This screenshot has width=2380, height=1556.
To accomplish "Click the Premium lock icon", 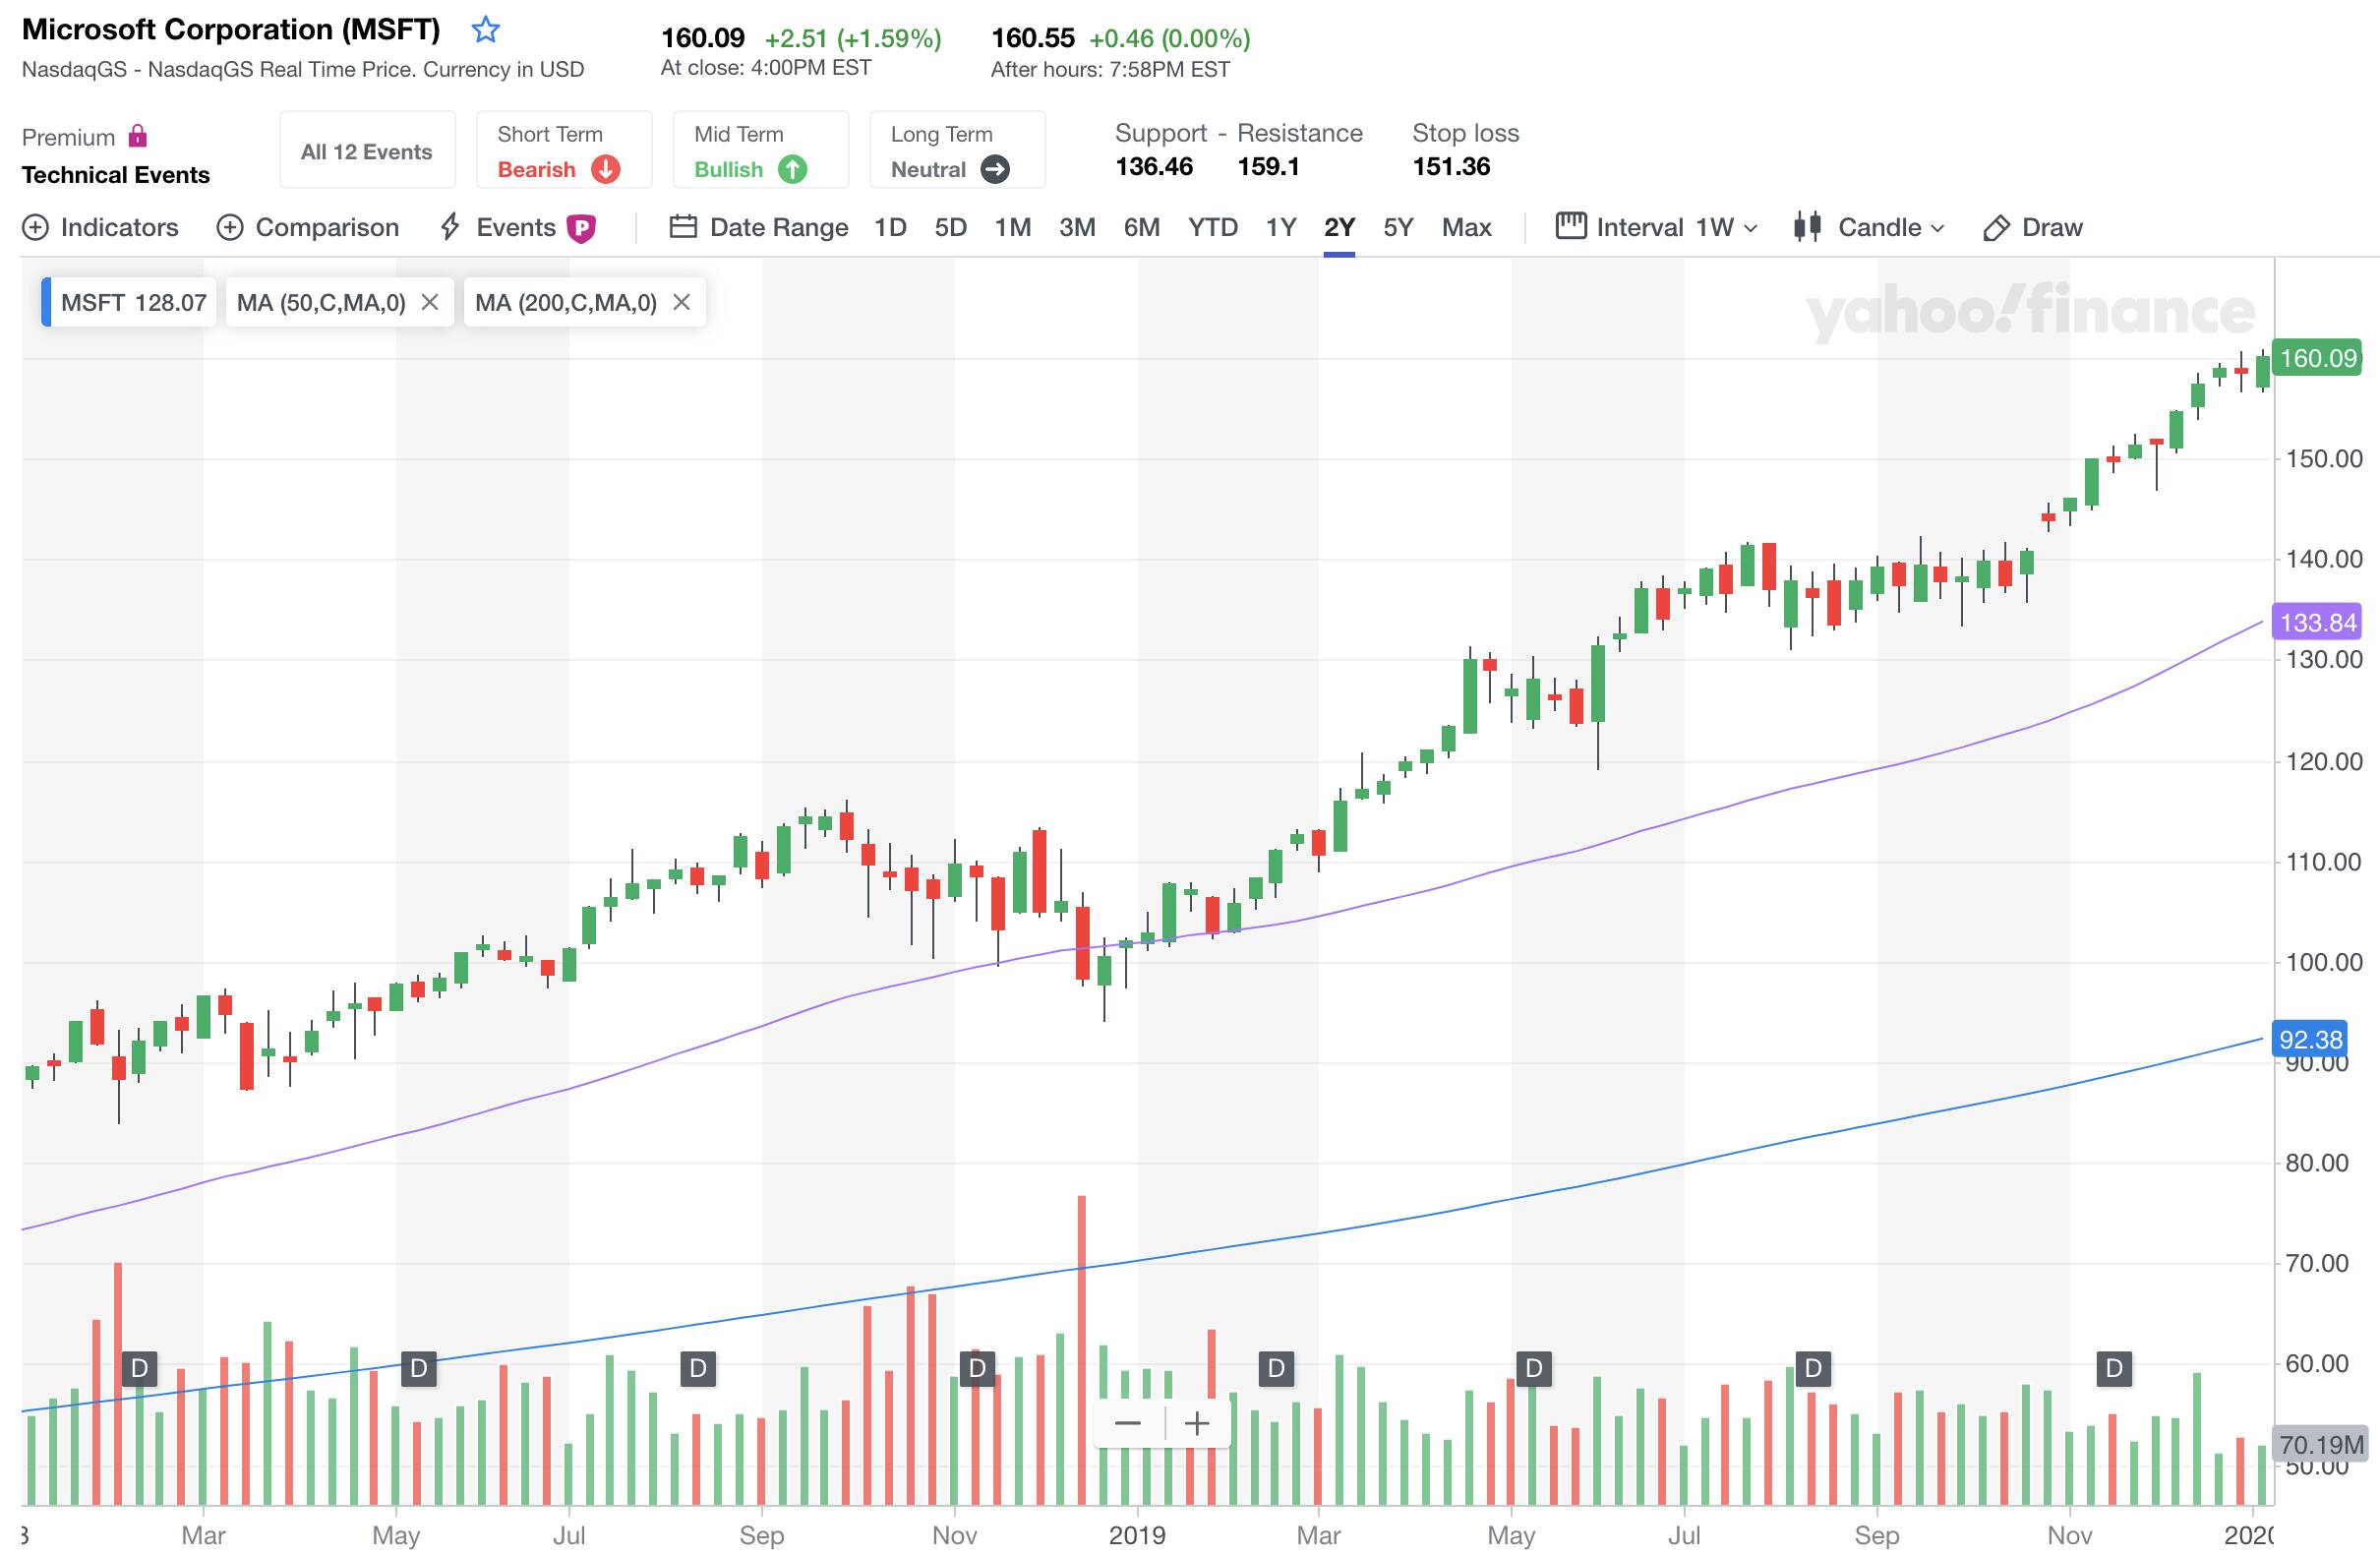I will tap(139, 136).
